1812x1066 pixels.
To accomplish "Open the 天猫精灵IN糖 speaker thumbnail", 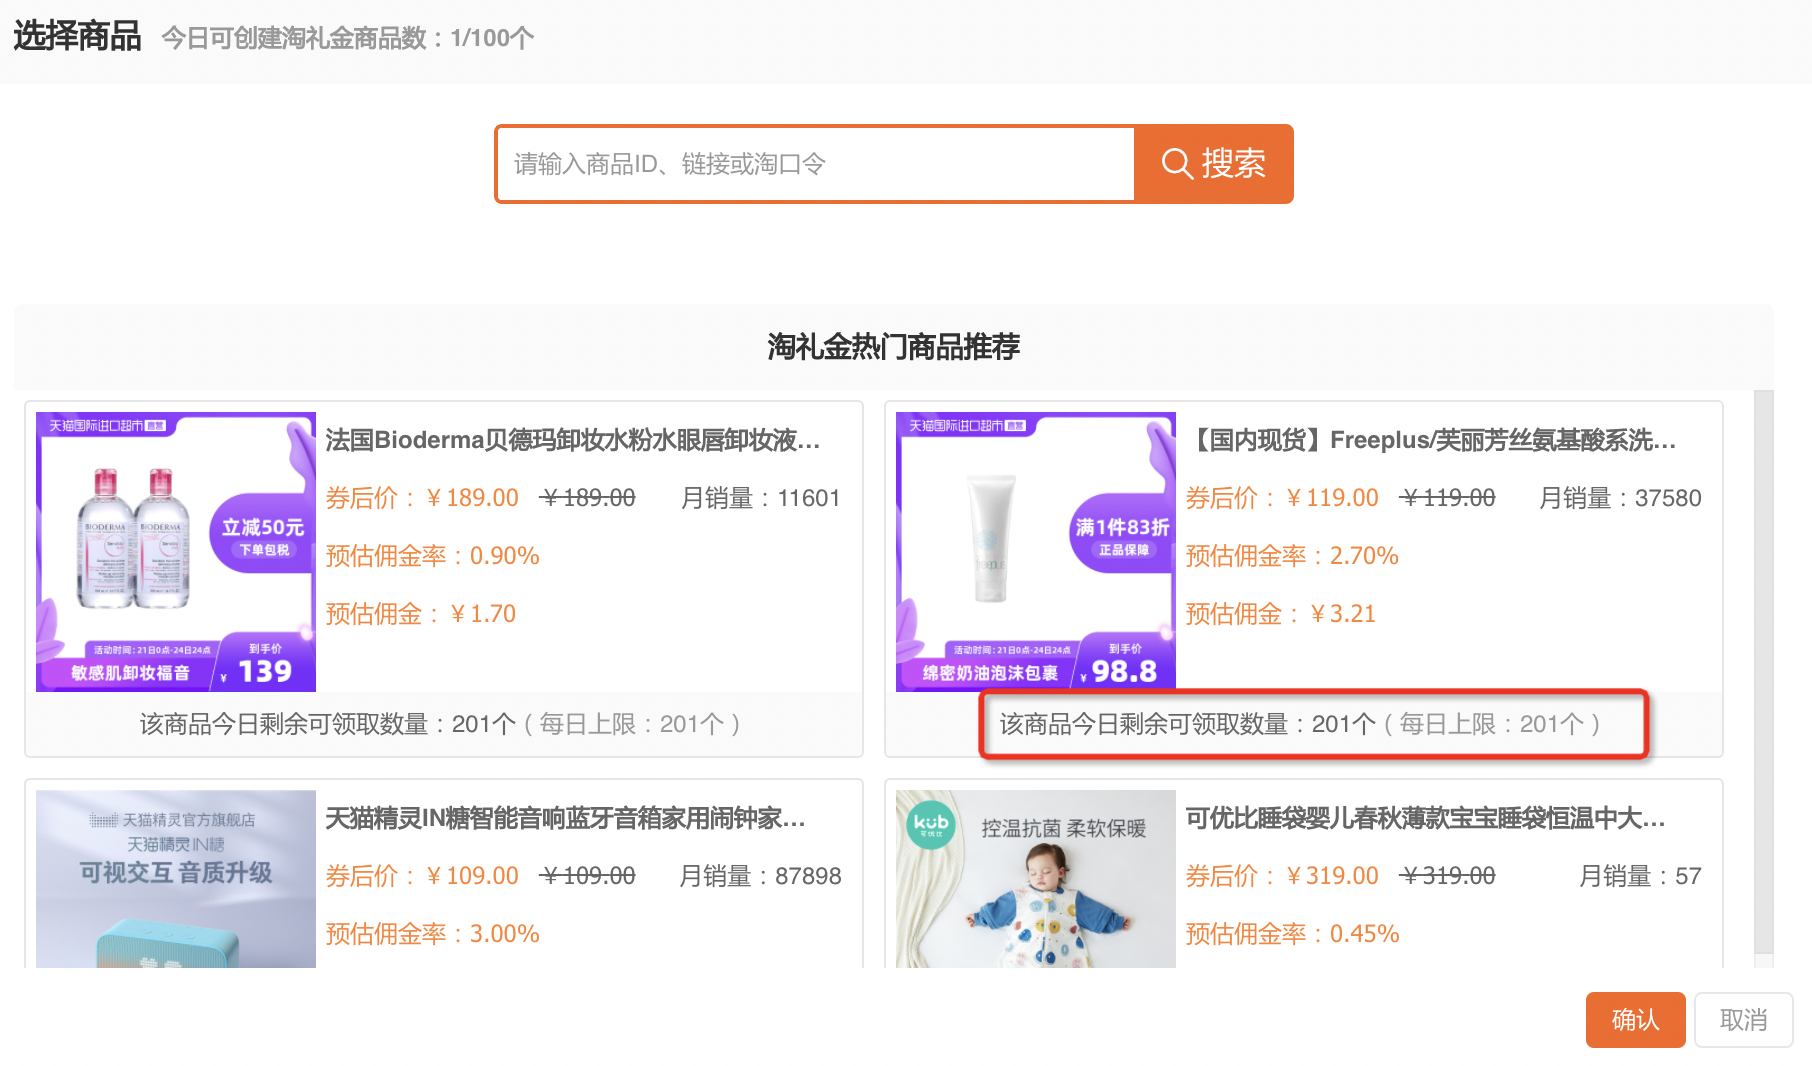I will [x=176, y=879].
